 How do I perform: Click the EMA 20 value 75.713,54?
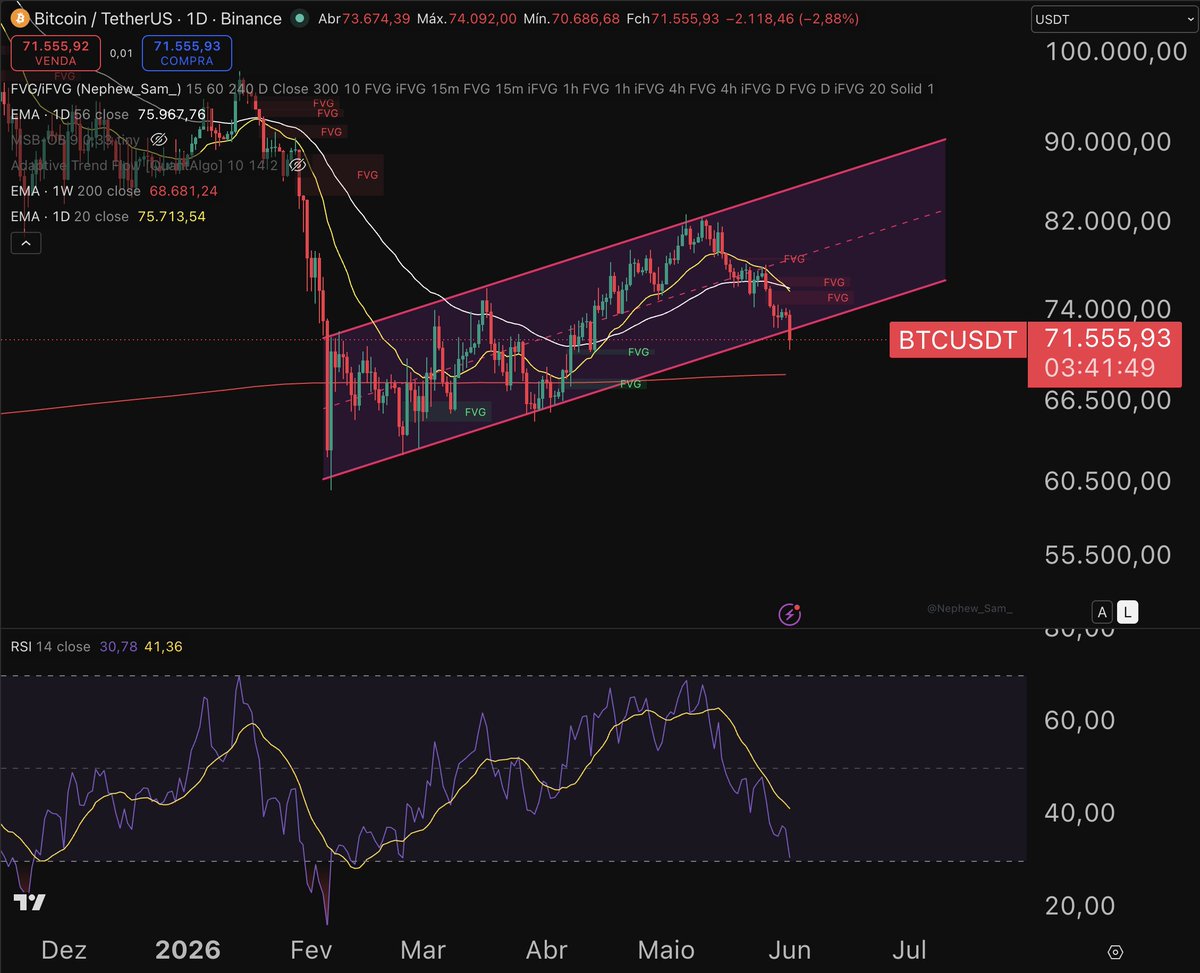click(x=172, y=216)
